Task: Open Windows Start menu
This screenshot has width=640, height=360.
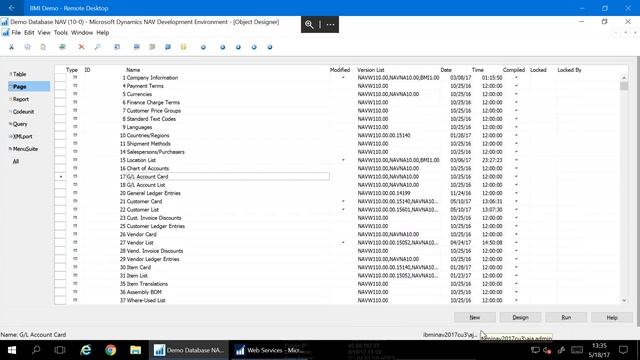Action: [x=12, y=350]
